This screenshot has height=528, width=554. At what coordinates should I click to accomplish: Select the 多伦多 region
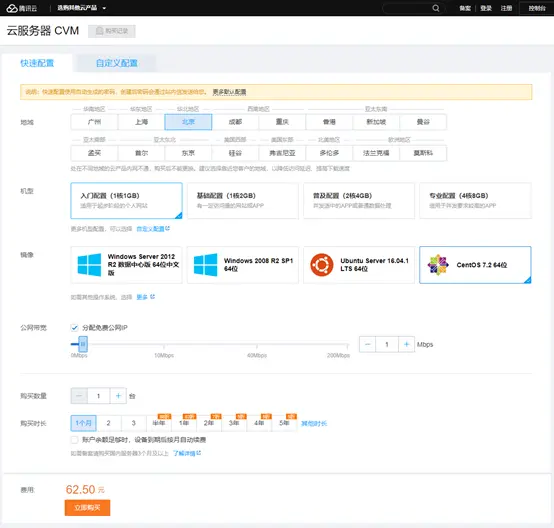[329, 153]
